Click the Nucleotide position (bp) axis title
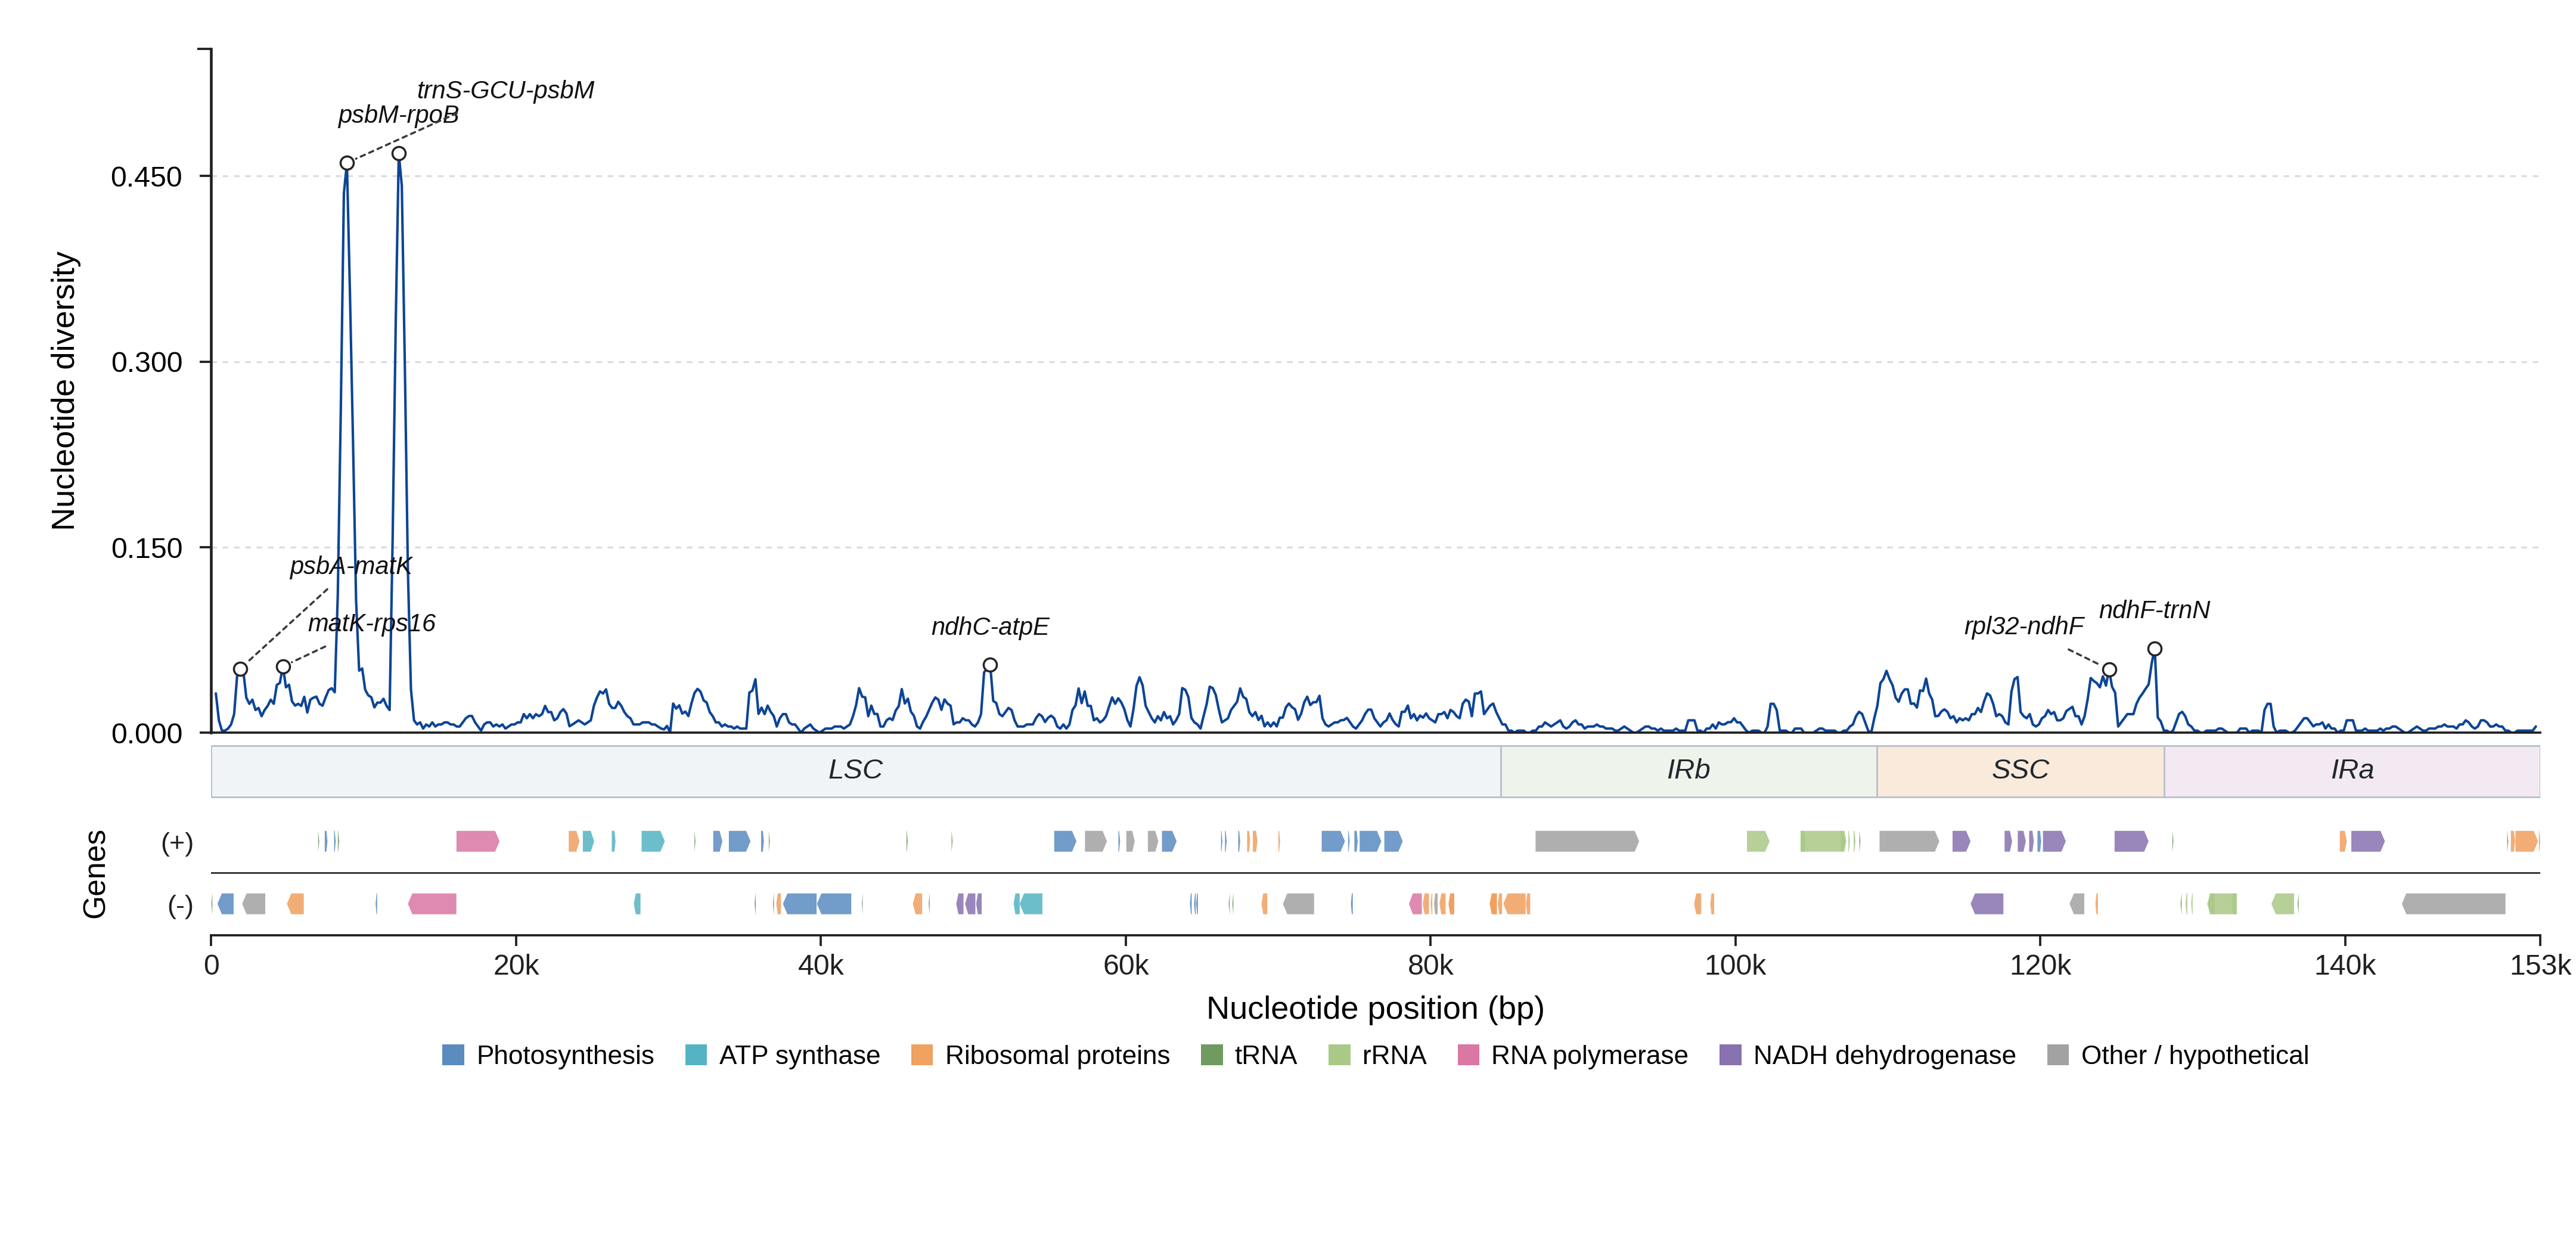The height and width of the screenshot is (1253, 2576). (x=1375, y=1008)
